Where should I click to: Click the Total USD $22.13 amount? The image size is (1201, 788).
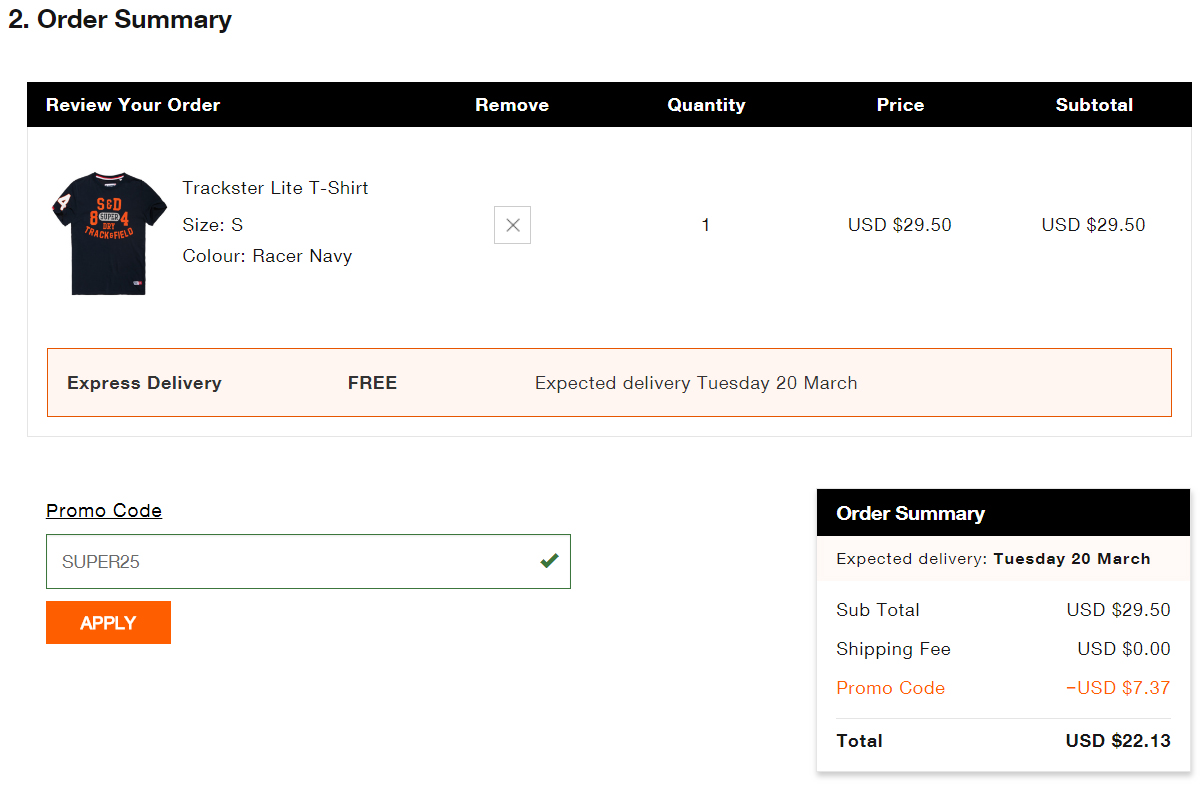[x=1117, y=741]
